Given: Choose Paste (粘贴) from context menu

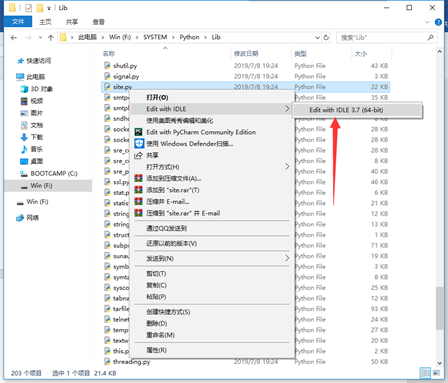Looking at the screenshot, I should click(x=156, y=297).
